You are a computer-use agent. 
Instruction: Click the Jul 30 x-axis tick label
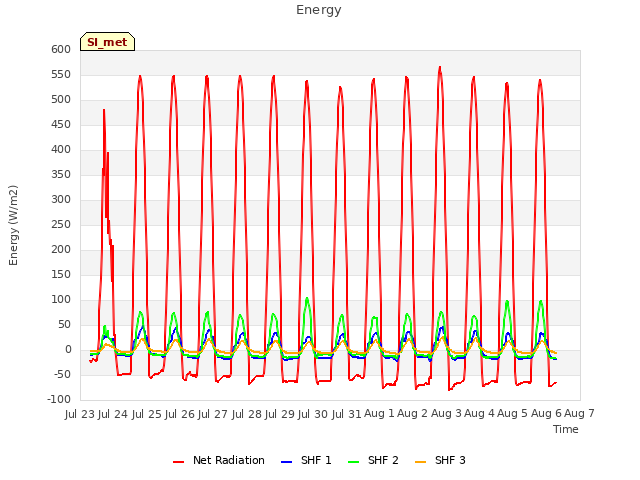coord(313,414)
